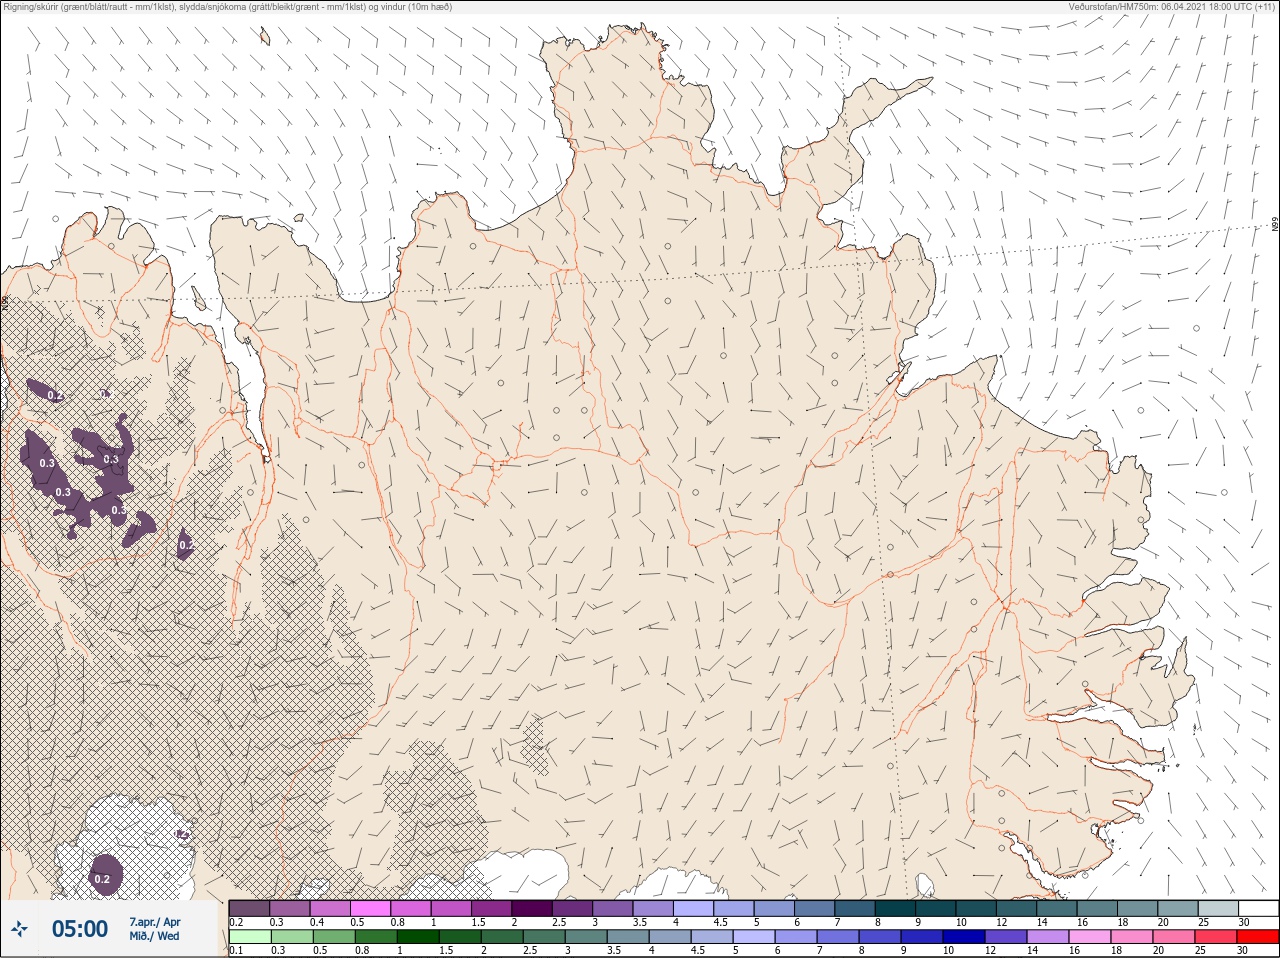Click the Rigning/skúrir map title text

[x=228, y=7]
